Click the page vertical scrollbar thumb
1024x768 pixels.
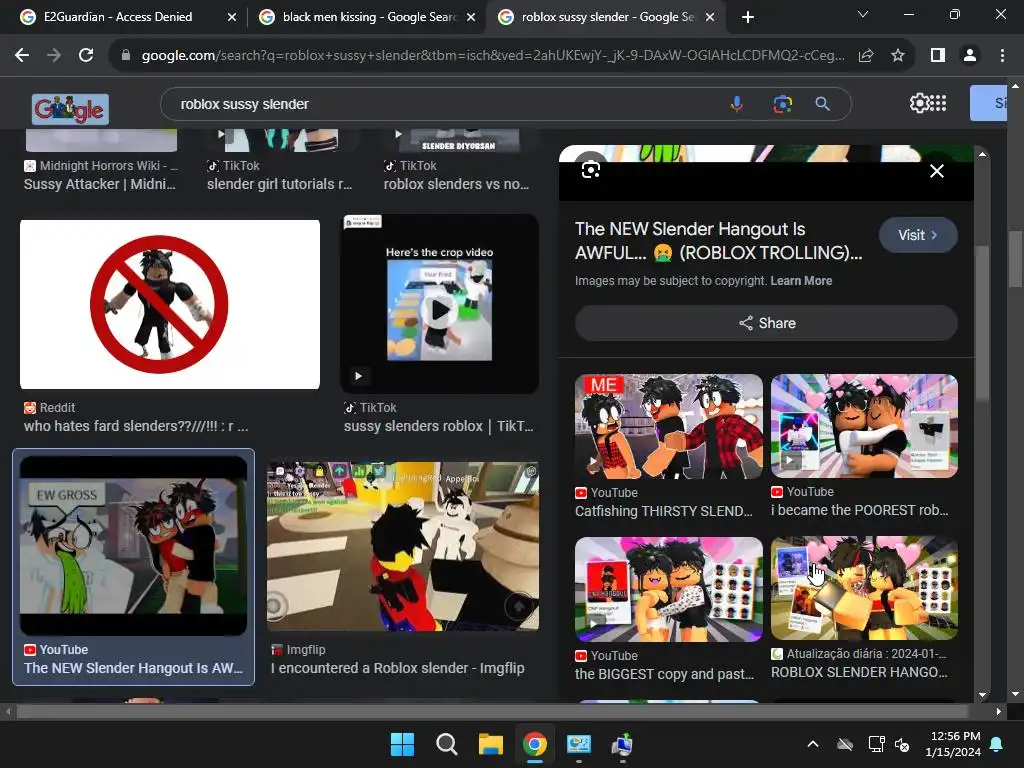pos(1016,259)
